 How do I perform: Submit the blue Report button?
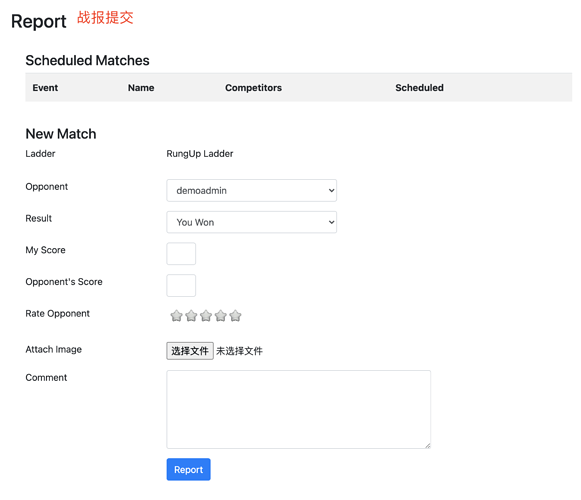tap(189, 470)
